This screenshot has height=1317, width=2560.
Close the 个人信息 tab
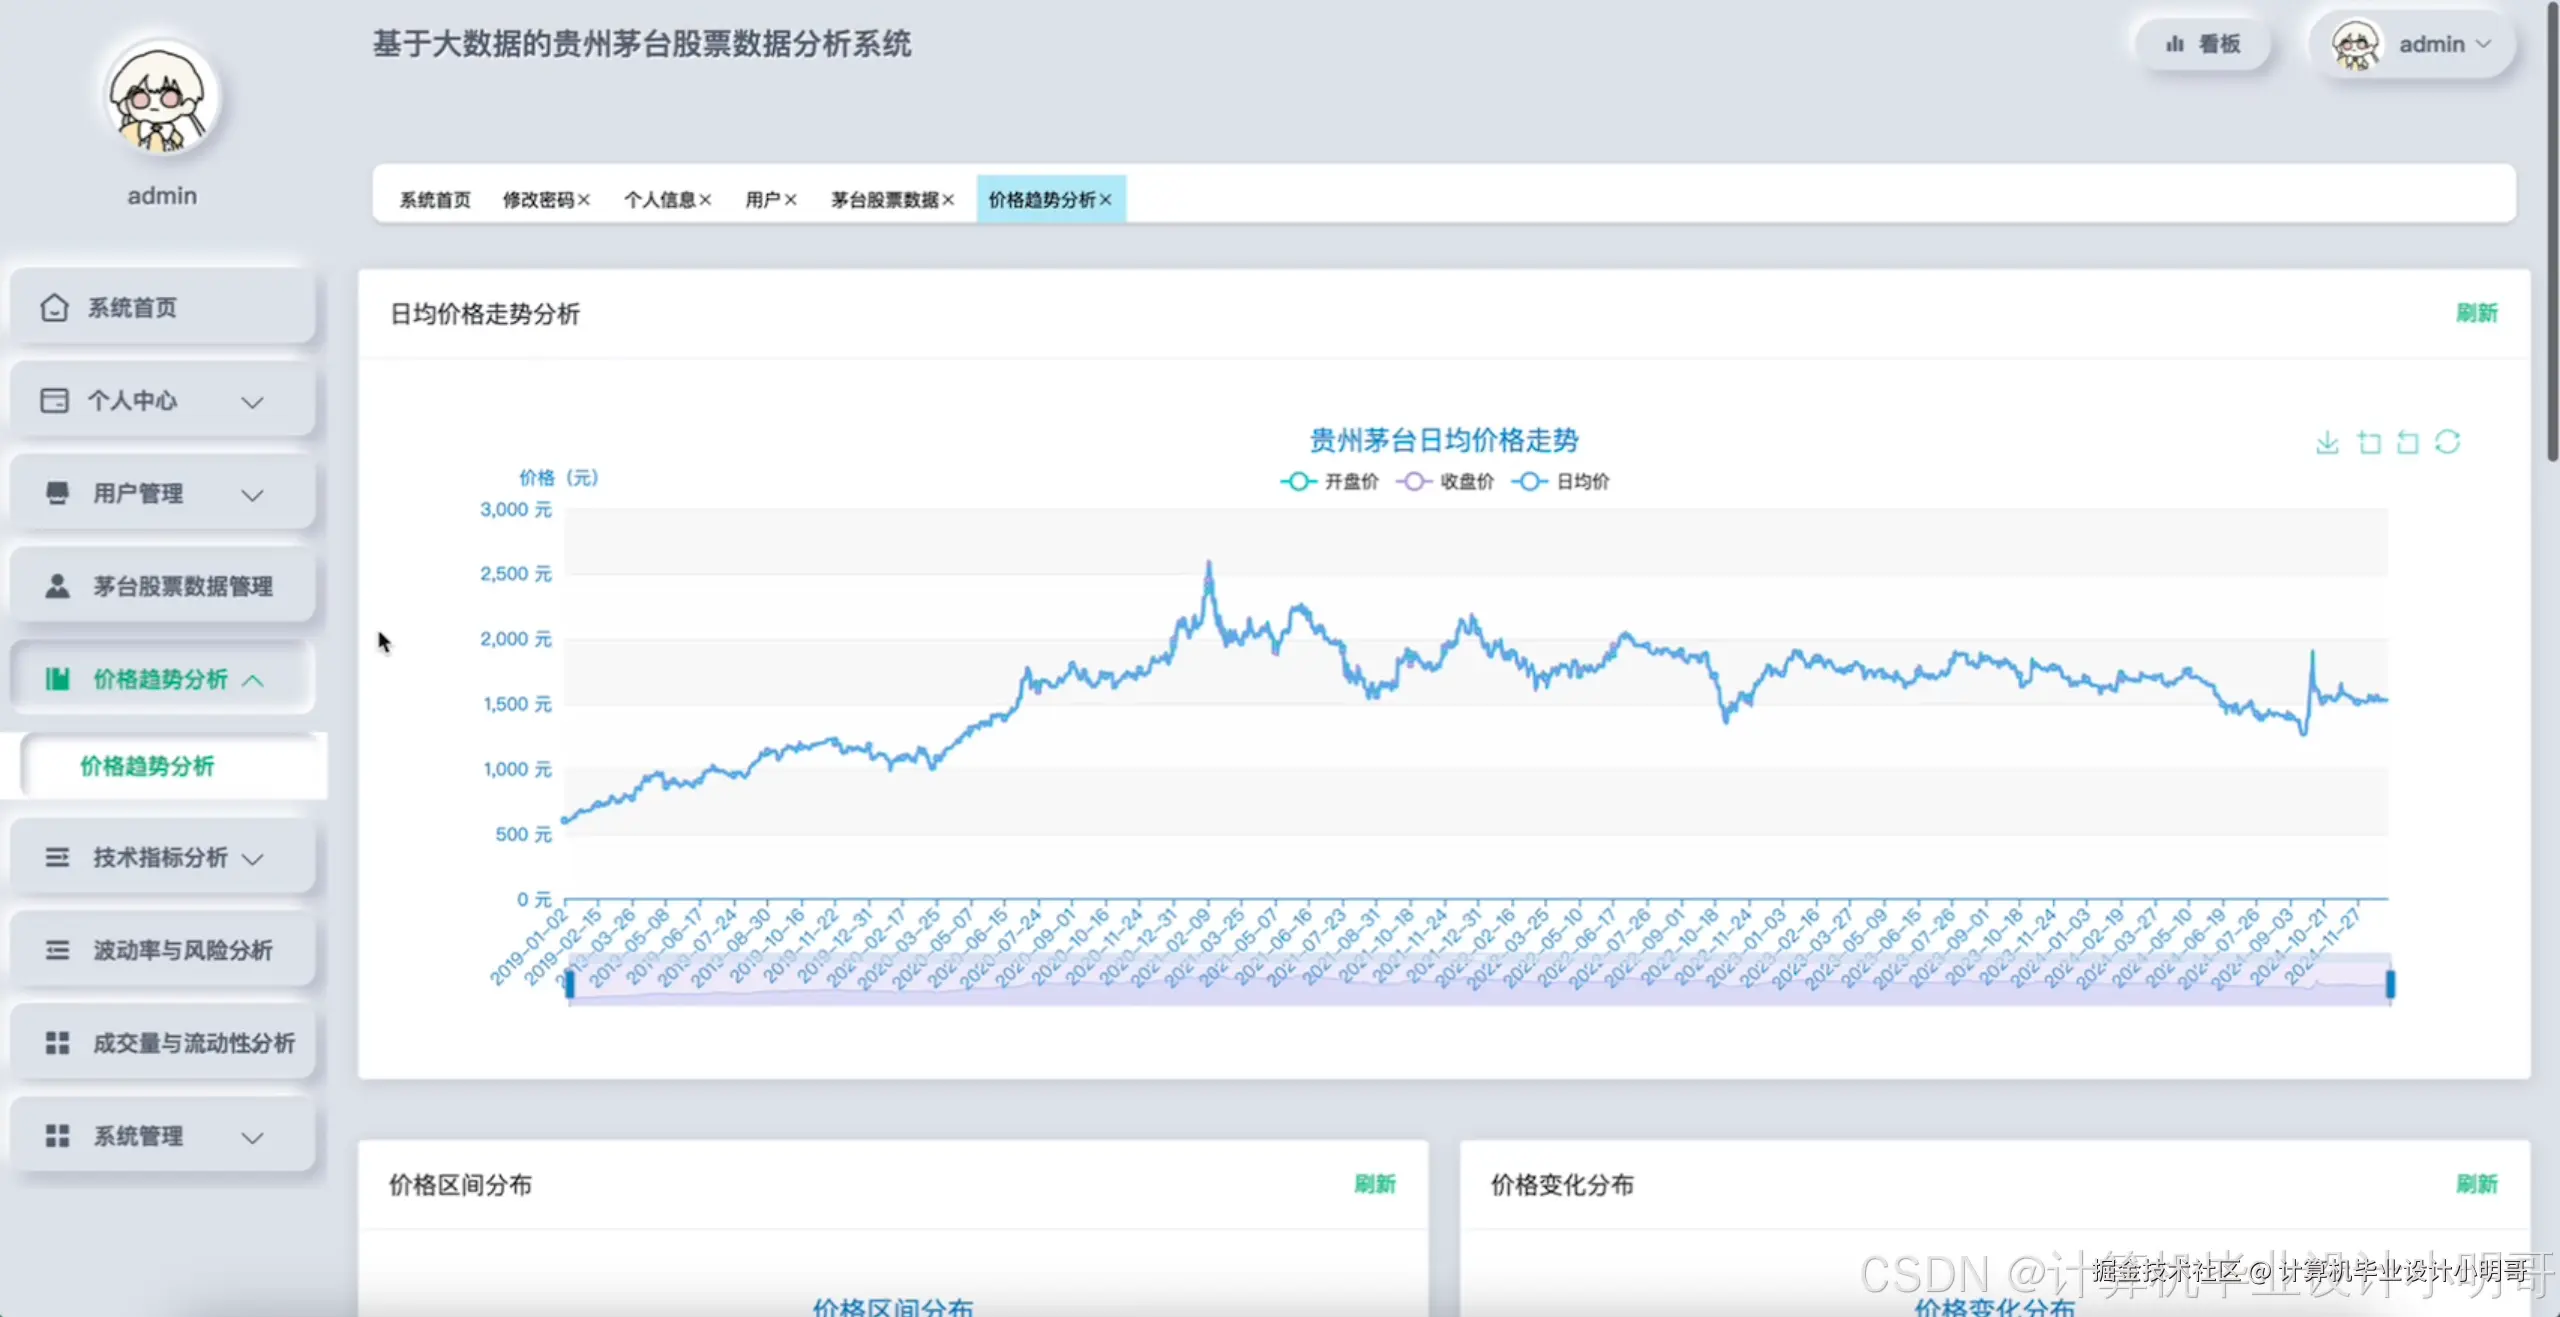[x=705, y=200]
